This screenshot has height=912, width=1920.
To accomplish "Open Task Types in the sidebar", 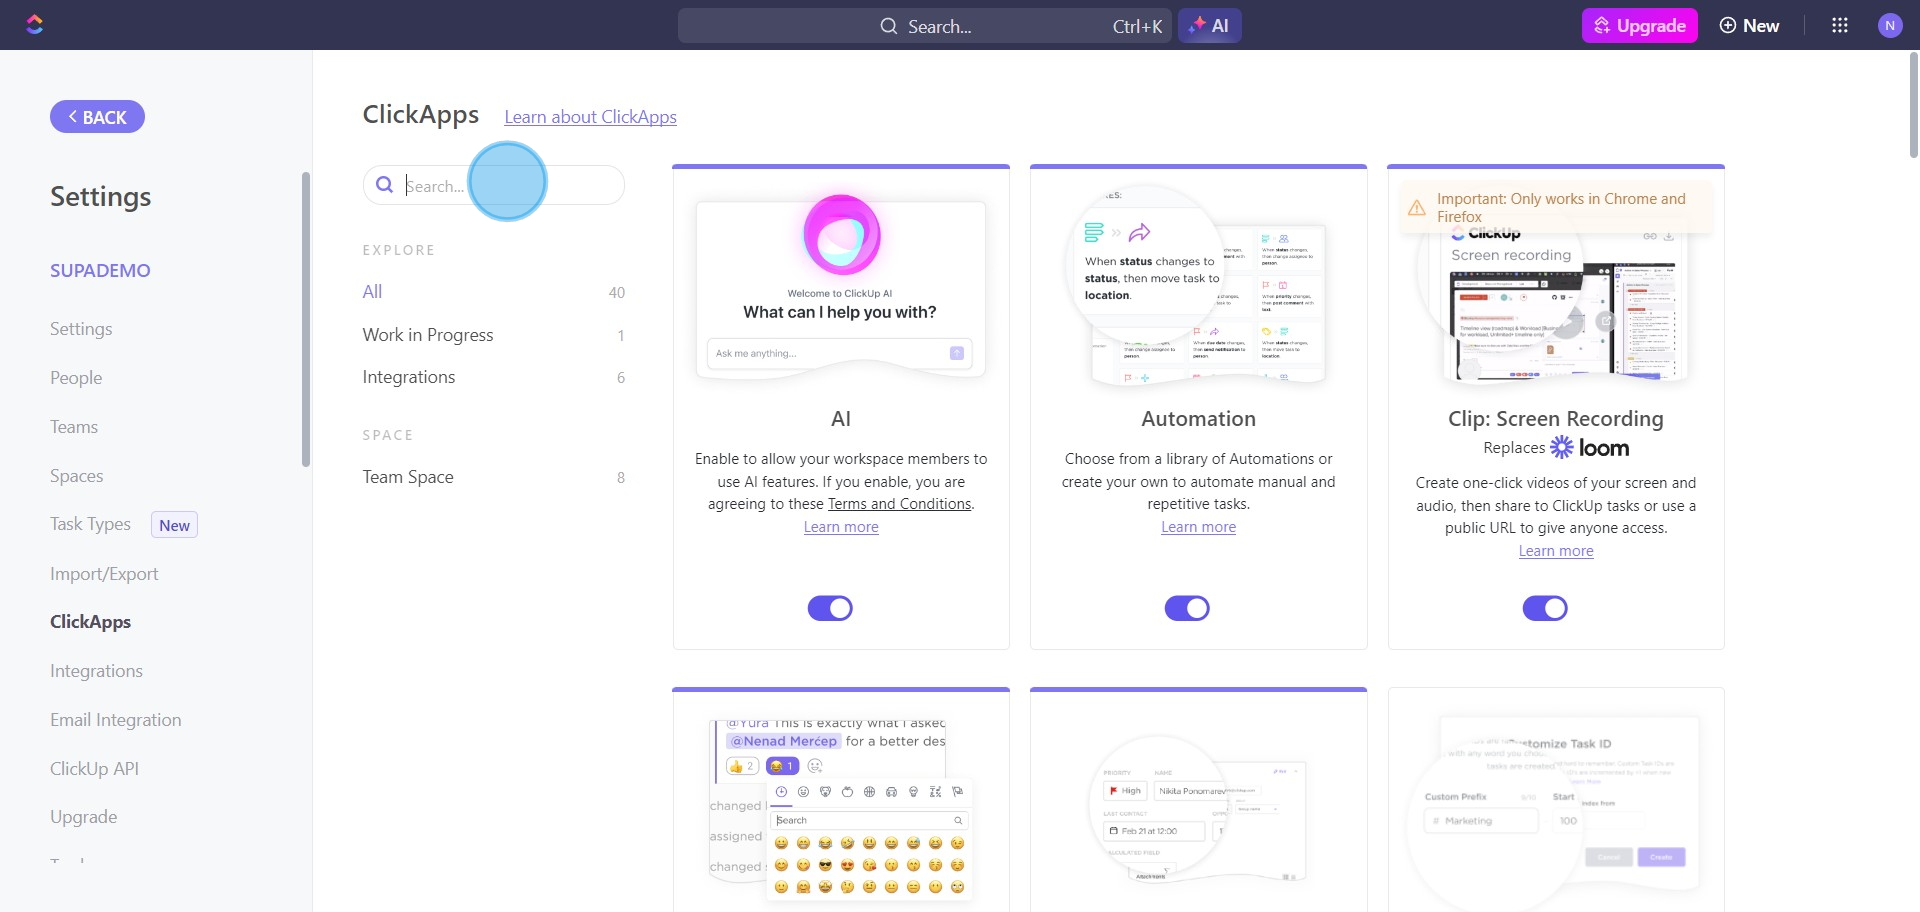I will [x=90, y=524].
